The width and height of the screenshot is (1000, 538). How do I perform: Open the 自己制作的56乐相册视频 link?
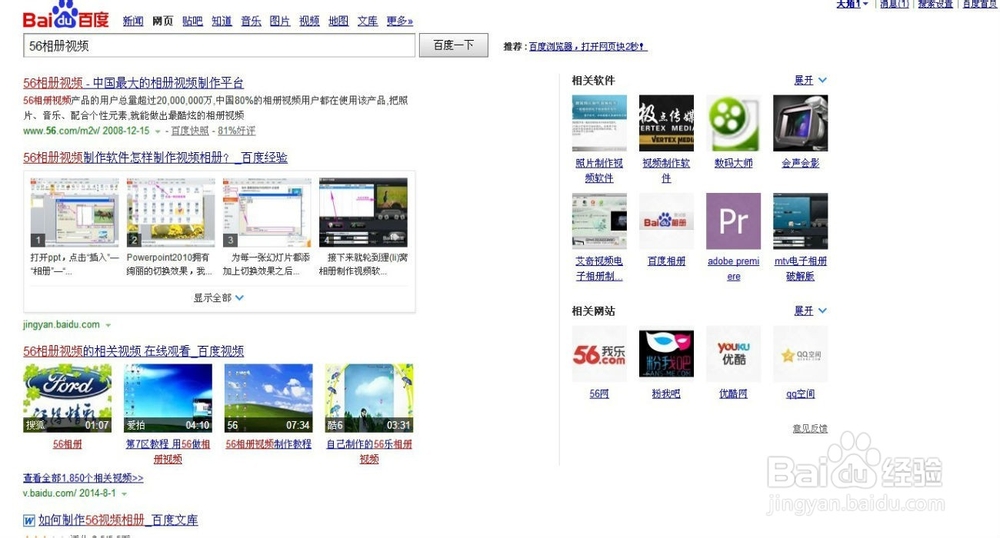pyautogui.click(x=369, y=451)
